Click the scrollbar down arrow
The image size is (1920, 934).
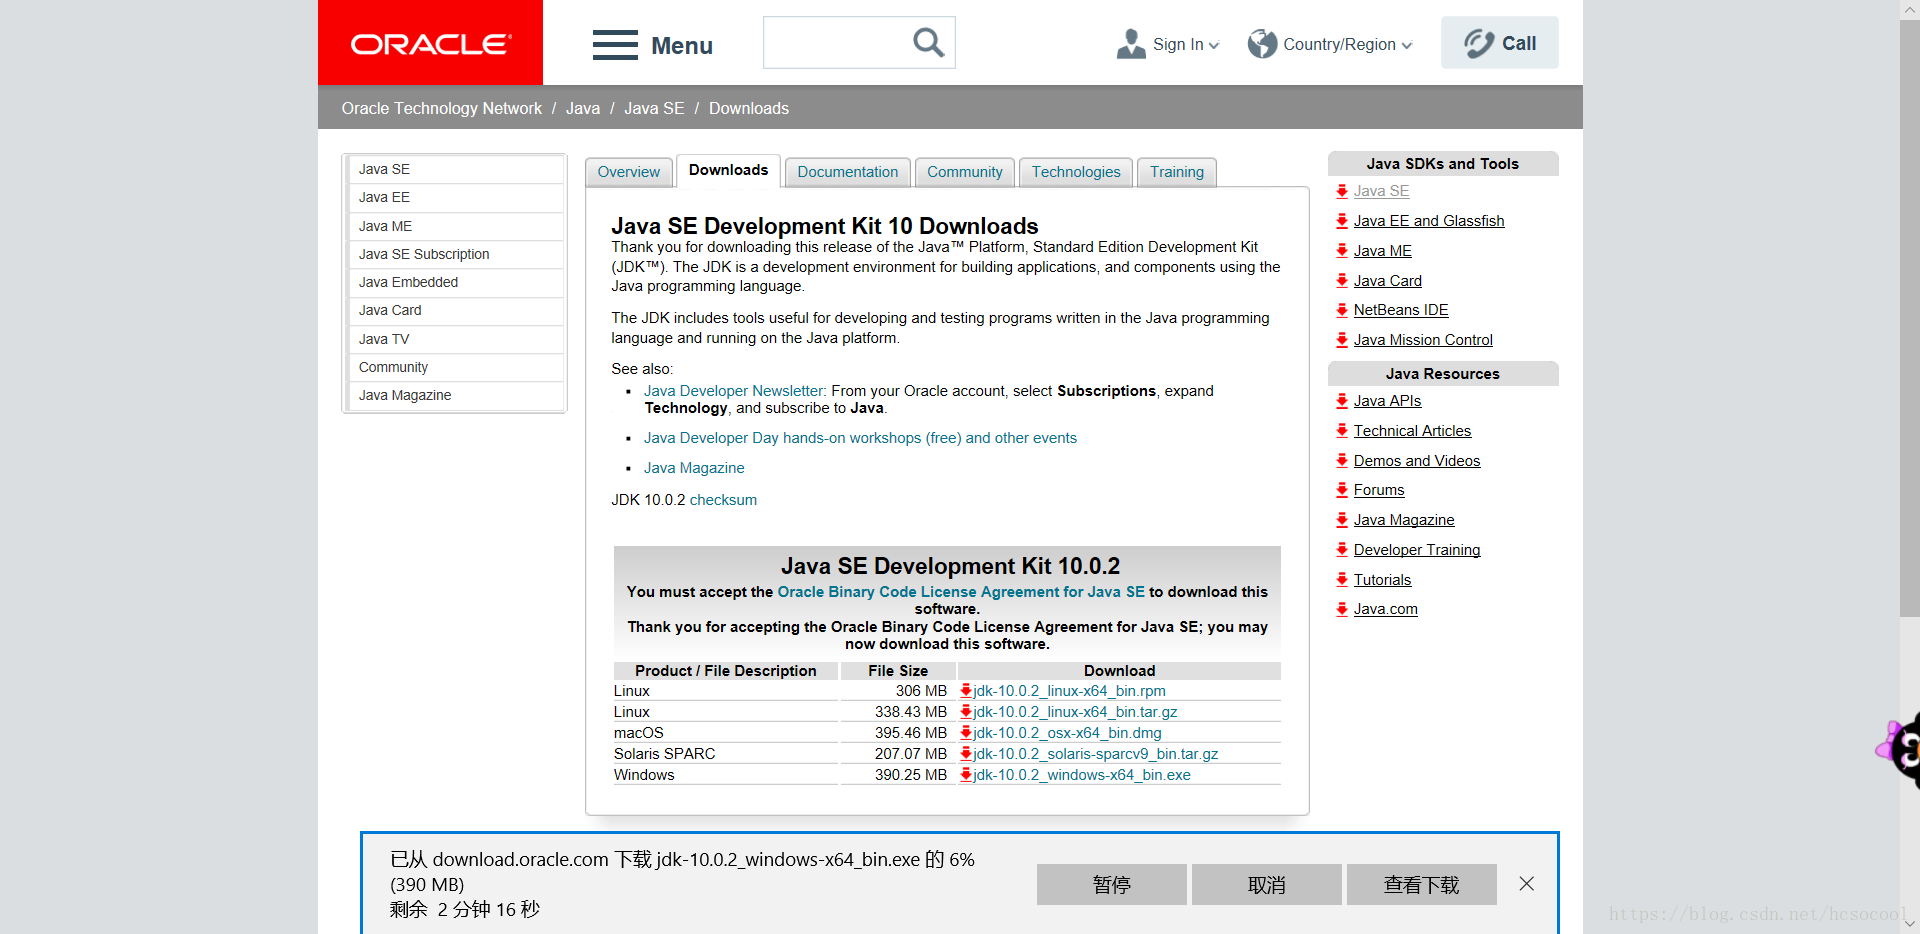pyautogui.click(x=1909, y=924)
